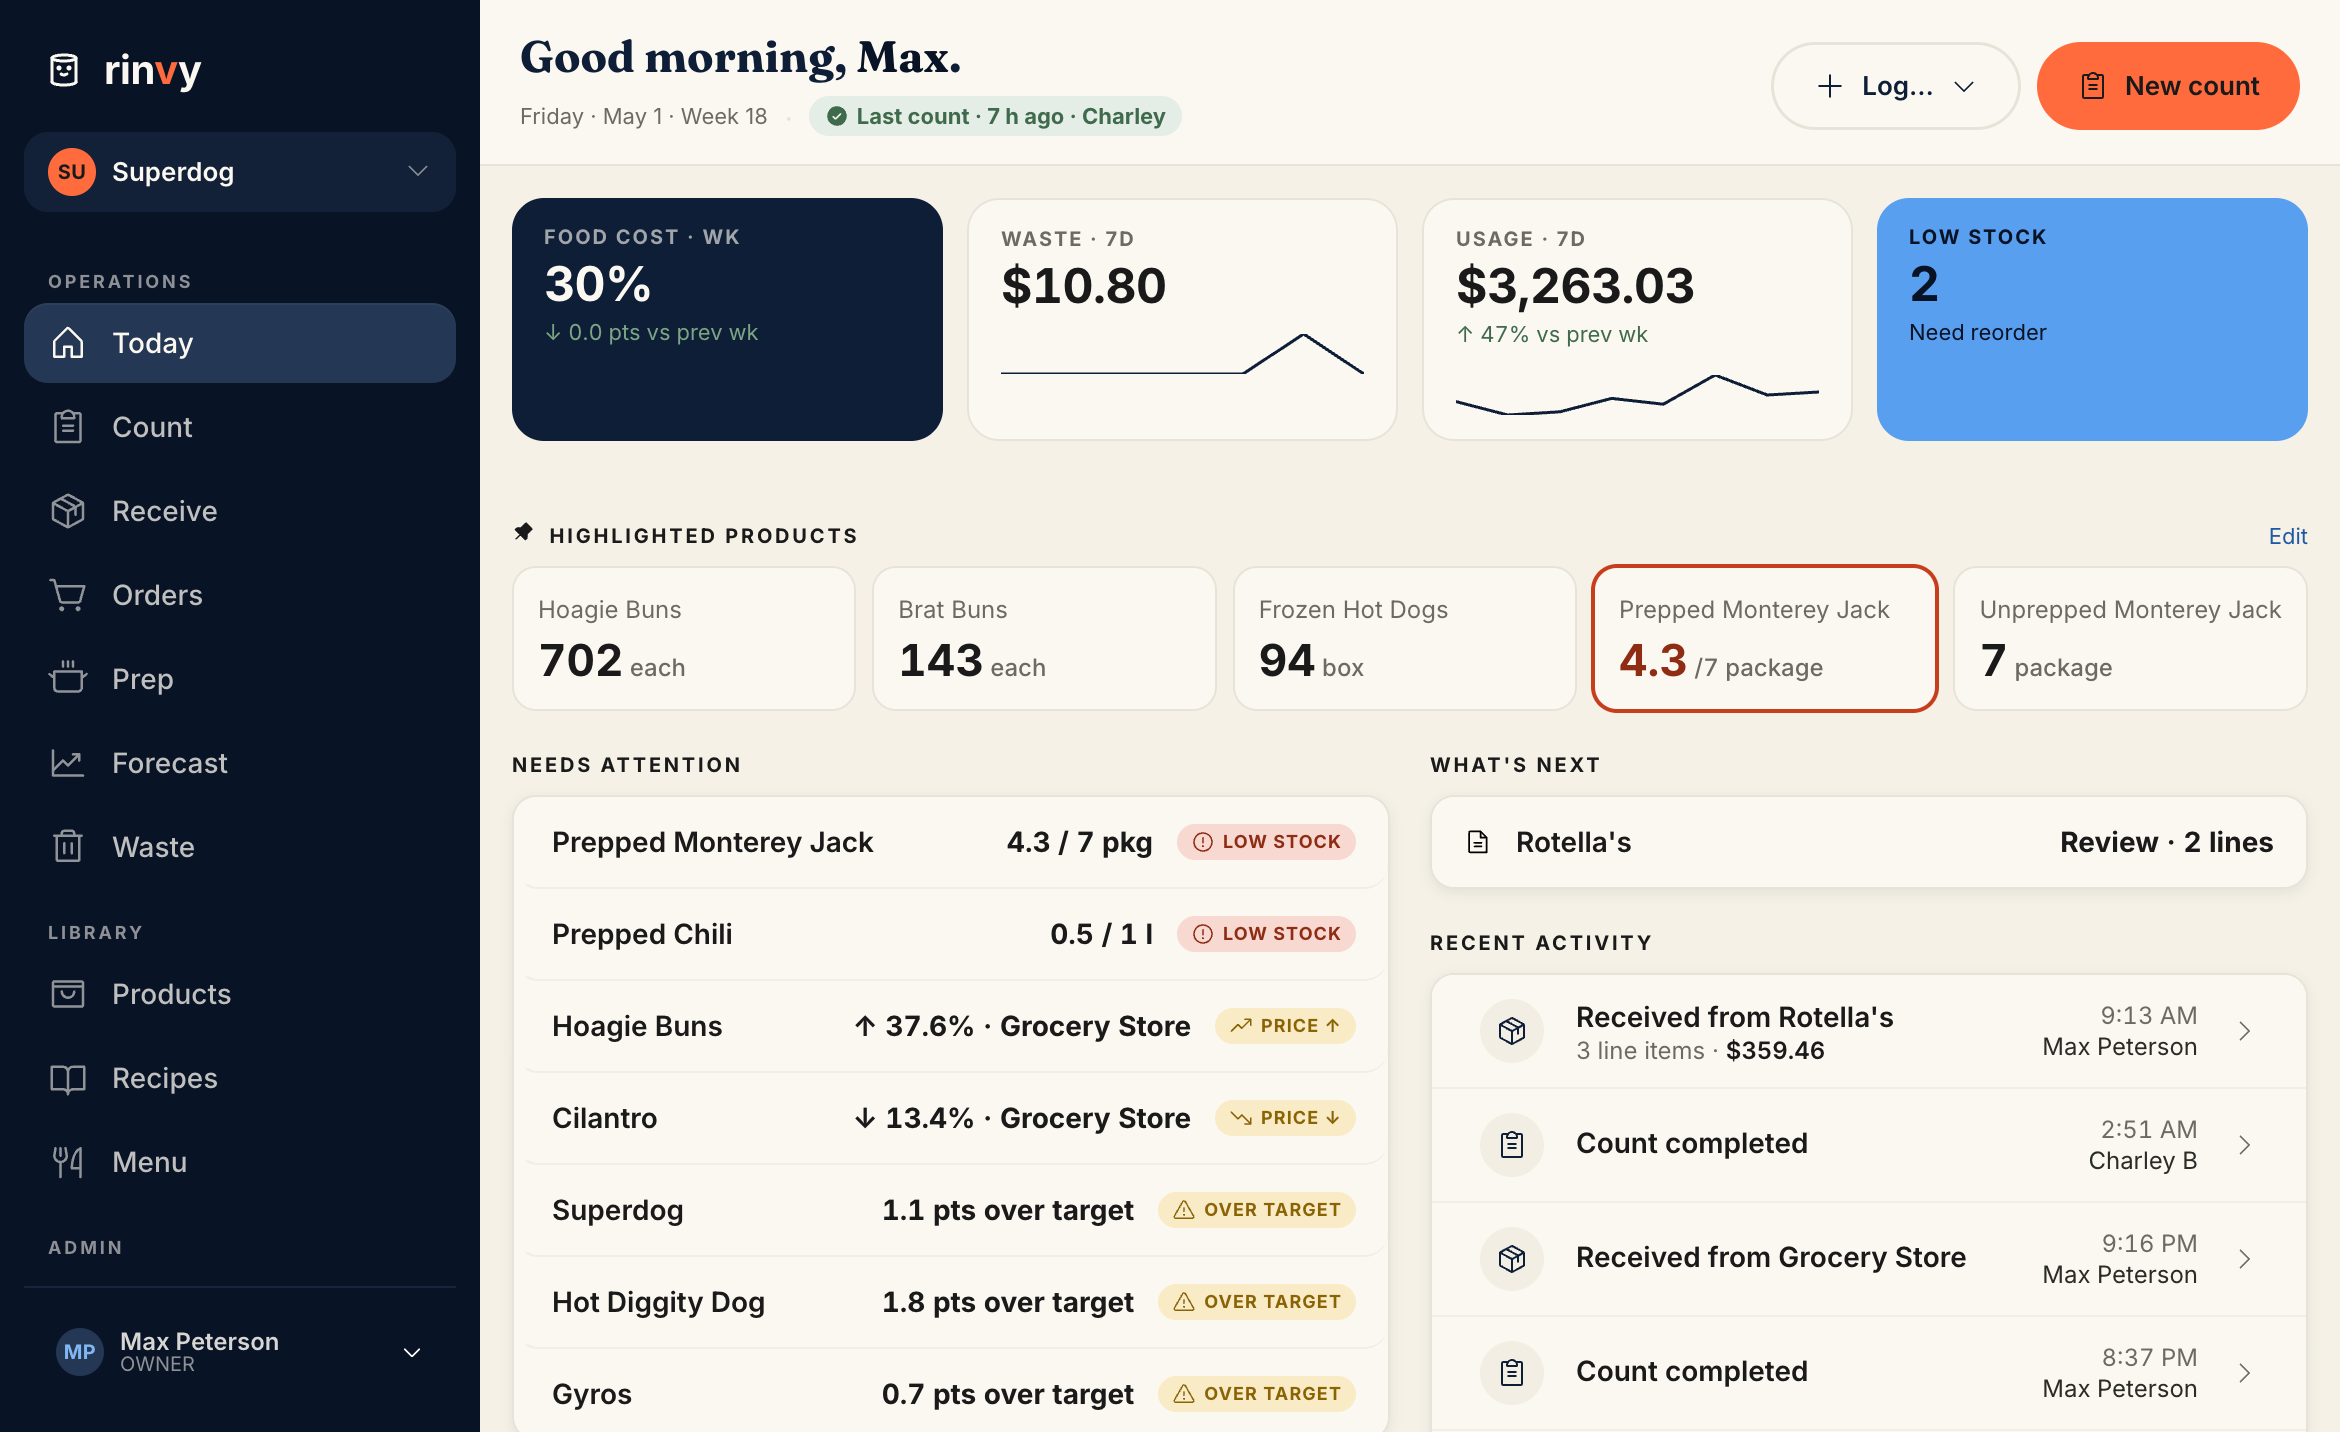Screen dimensions: 2340x1432
Task: Open chevron for Received from Grocery Store
Action: click(x=2245, y=1259)
